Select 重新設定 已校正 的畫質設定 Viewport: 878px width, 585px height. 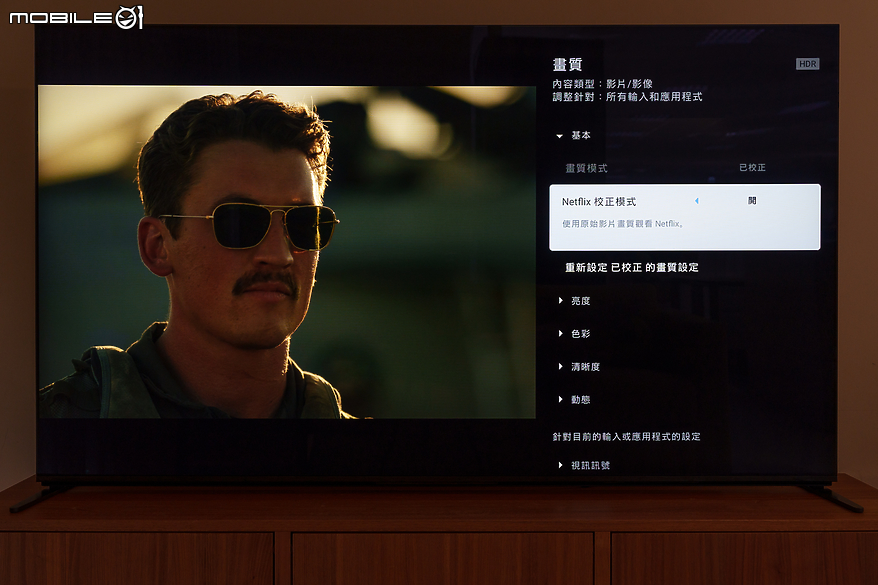pyautogui.click(x=632, y=268)
